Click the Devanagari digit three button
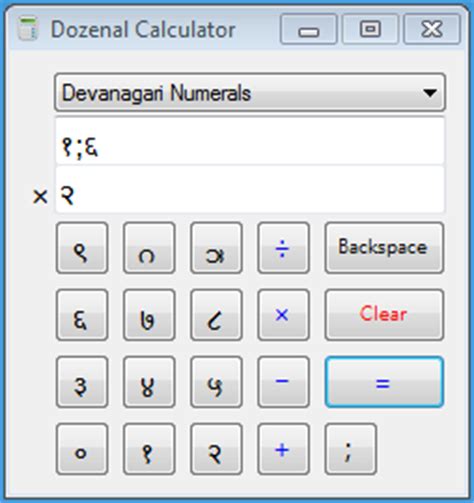The image size is (474, 503). 82,382
